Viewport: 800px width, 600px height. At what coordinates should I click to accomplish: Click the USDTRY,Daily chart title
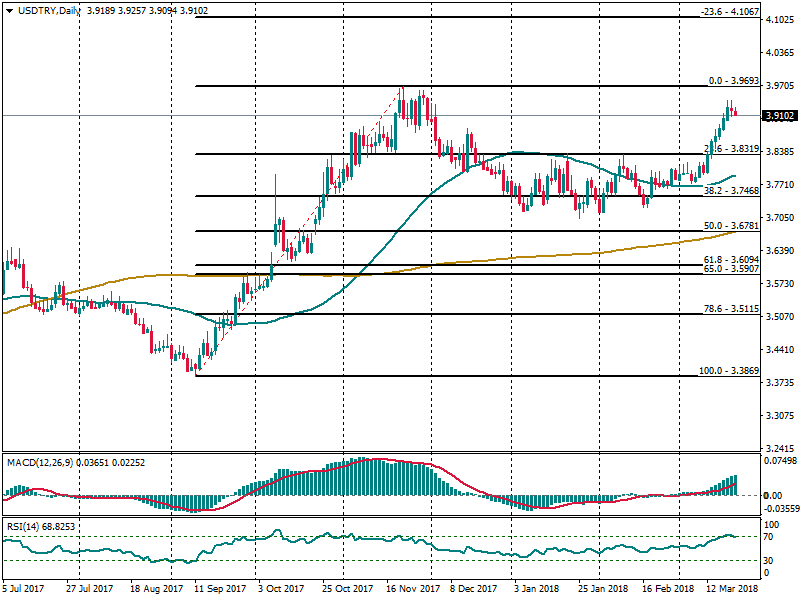click(46, 10)
